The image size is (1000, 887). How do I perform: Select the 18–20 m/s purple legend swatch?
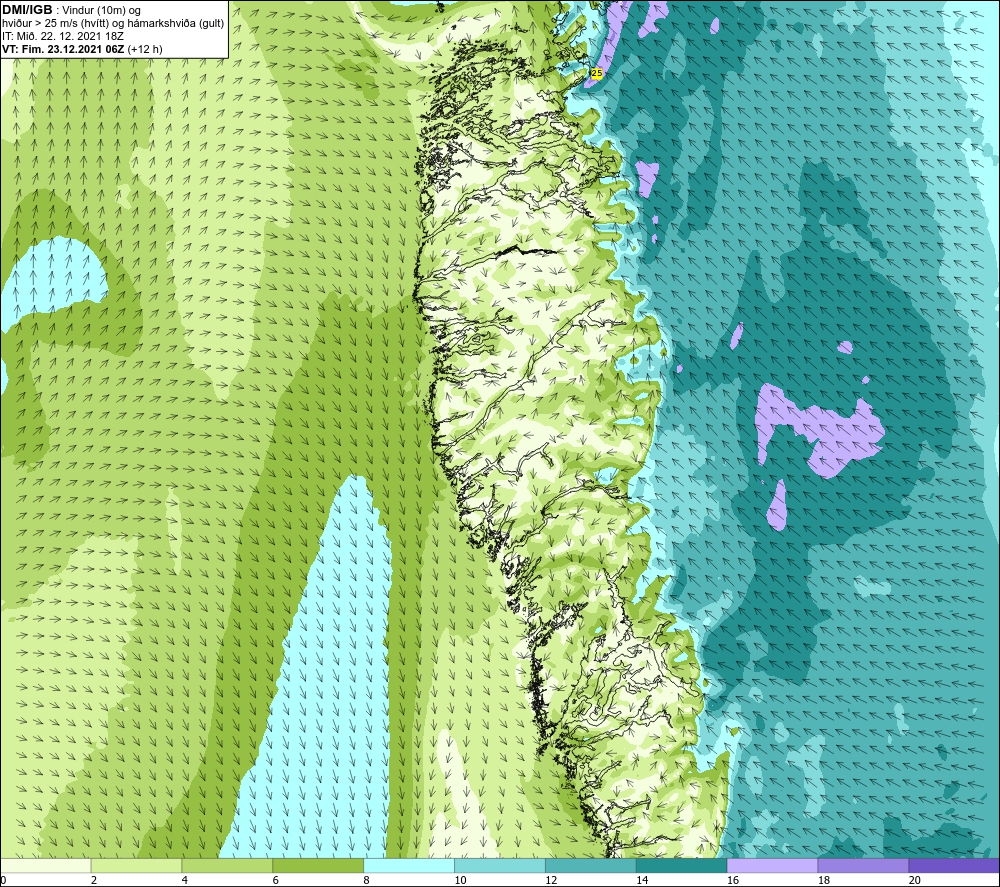click(x=864, y=865)
